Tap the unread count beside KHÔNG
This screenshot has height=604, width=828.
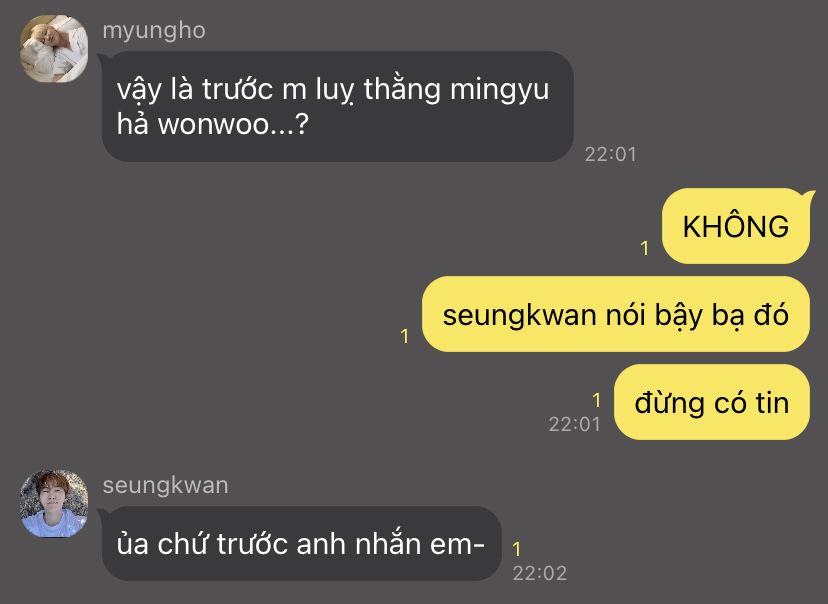click(644, 248)
